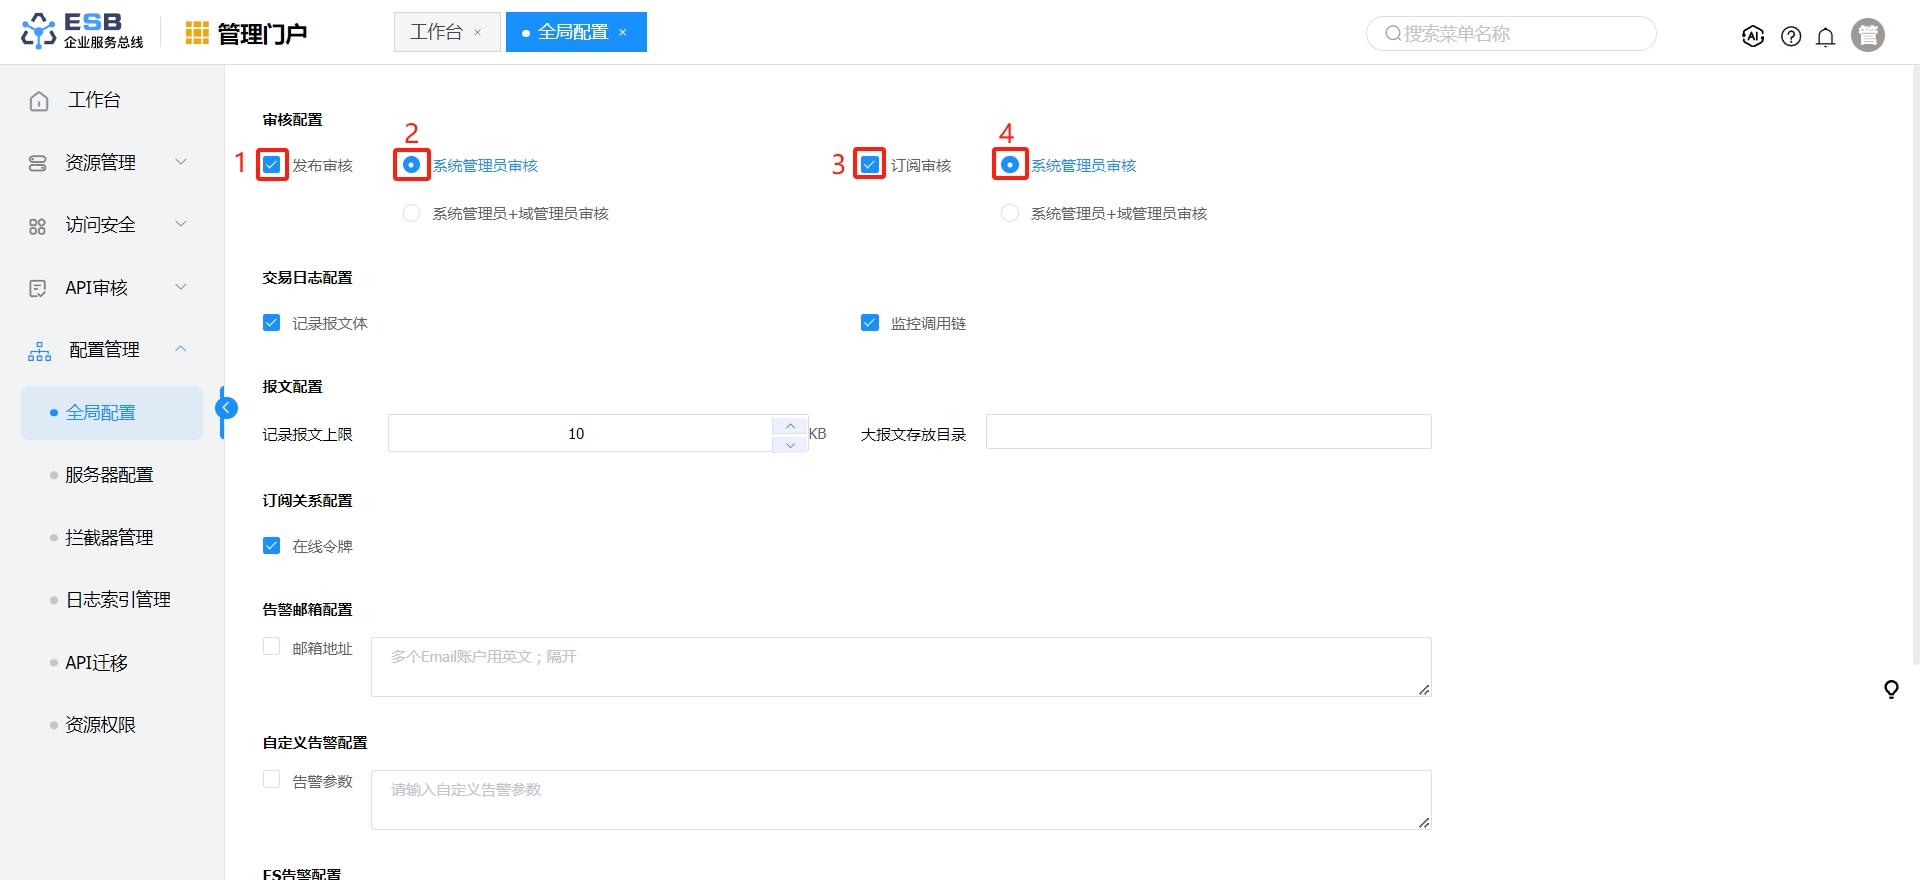Click the 大报文存放目录 input field
Screen dimensions: 1920x880
[1208, 432]
